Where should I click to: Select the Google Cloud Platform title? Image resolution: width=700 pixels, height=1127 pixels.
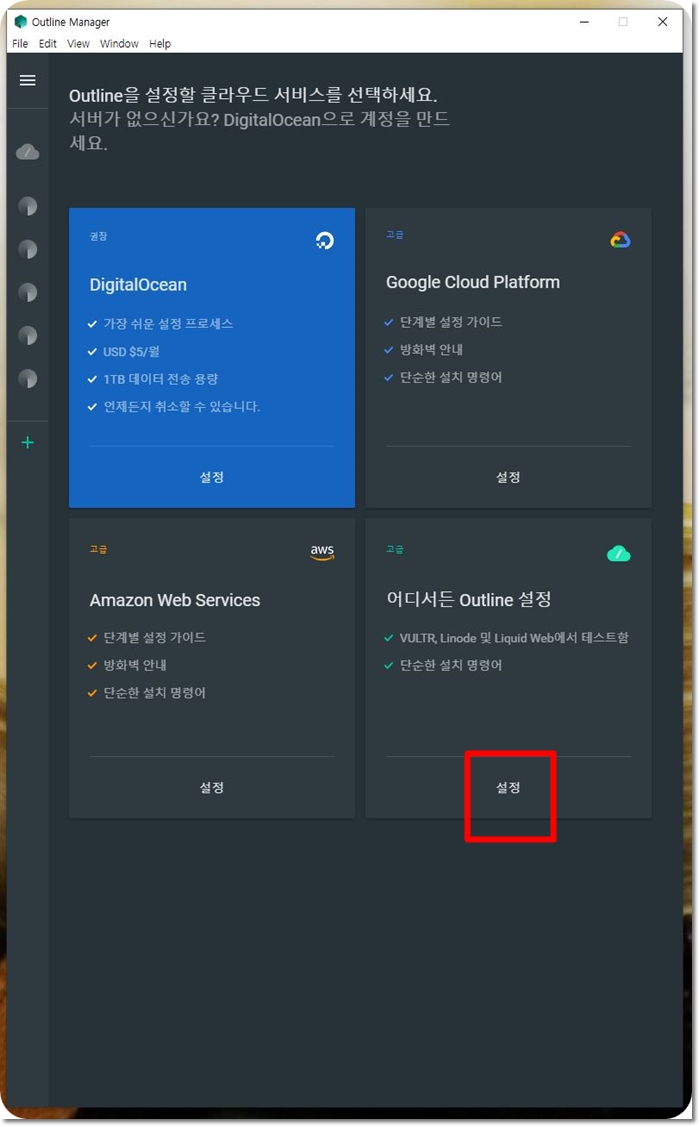(x=473, y=282)
